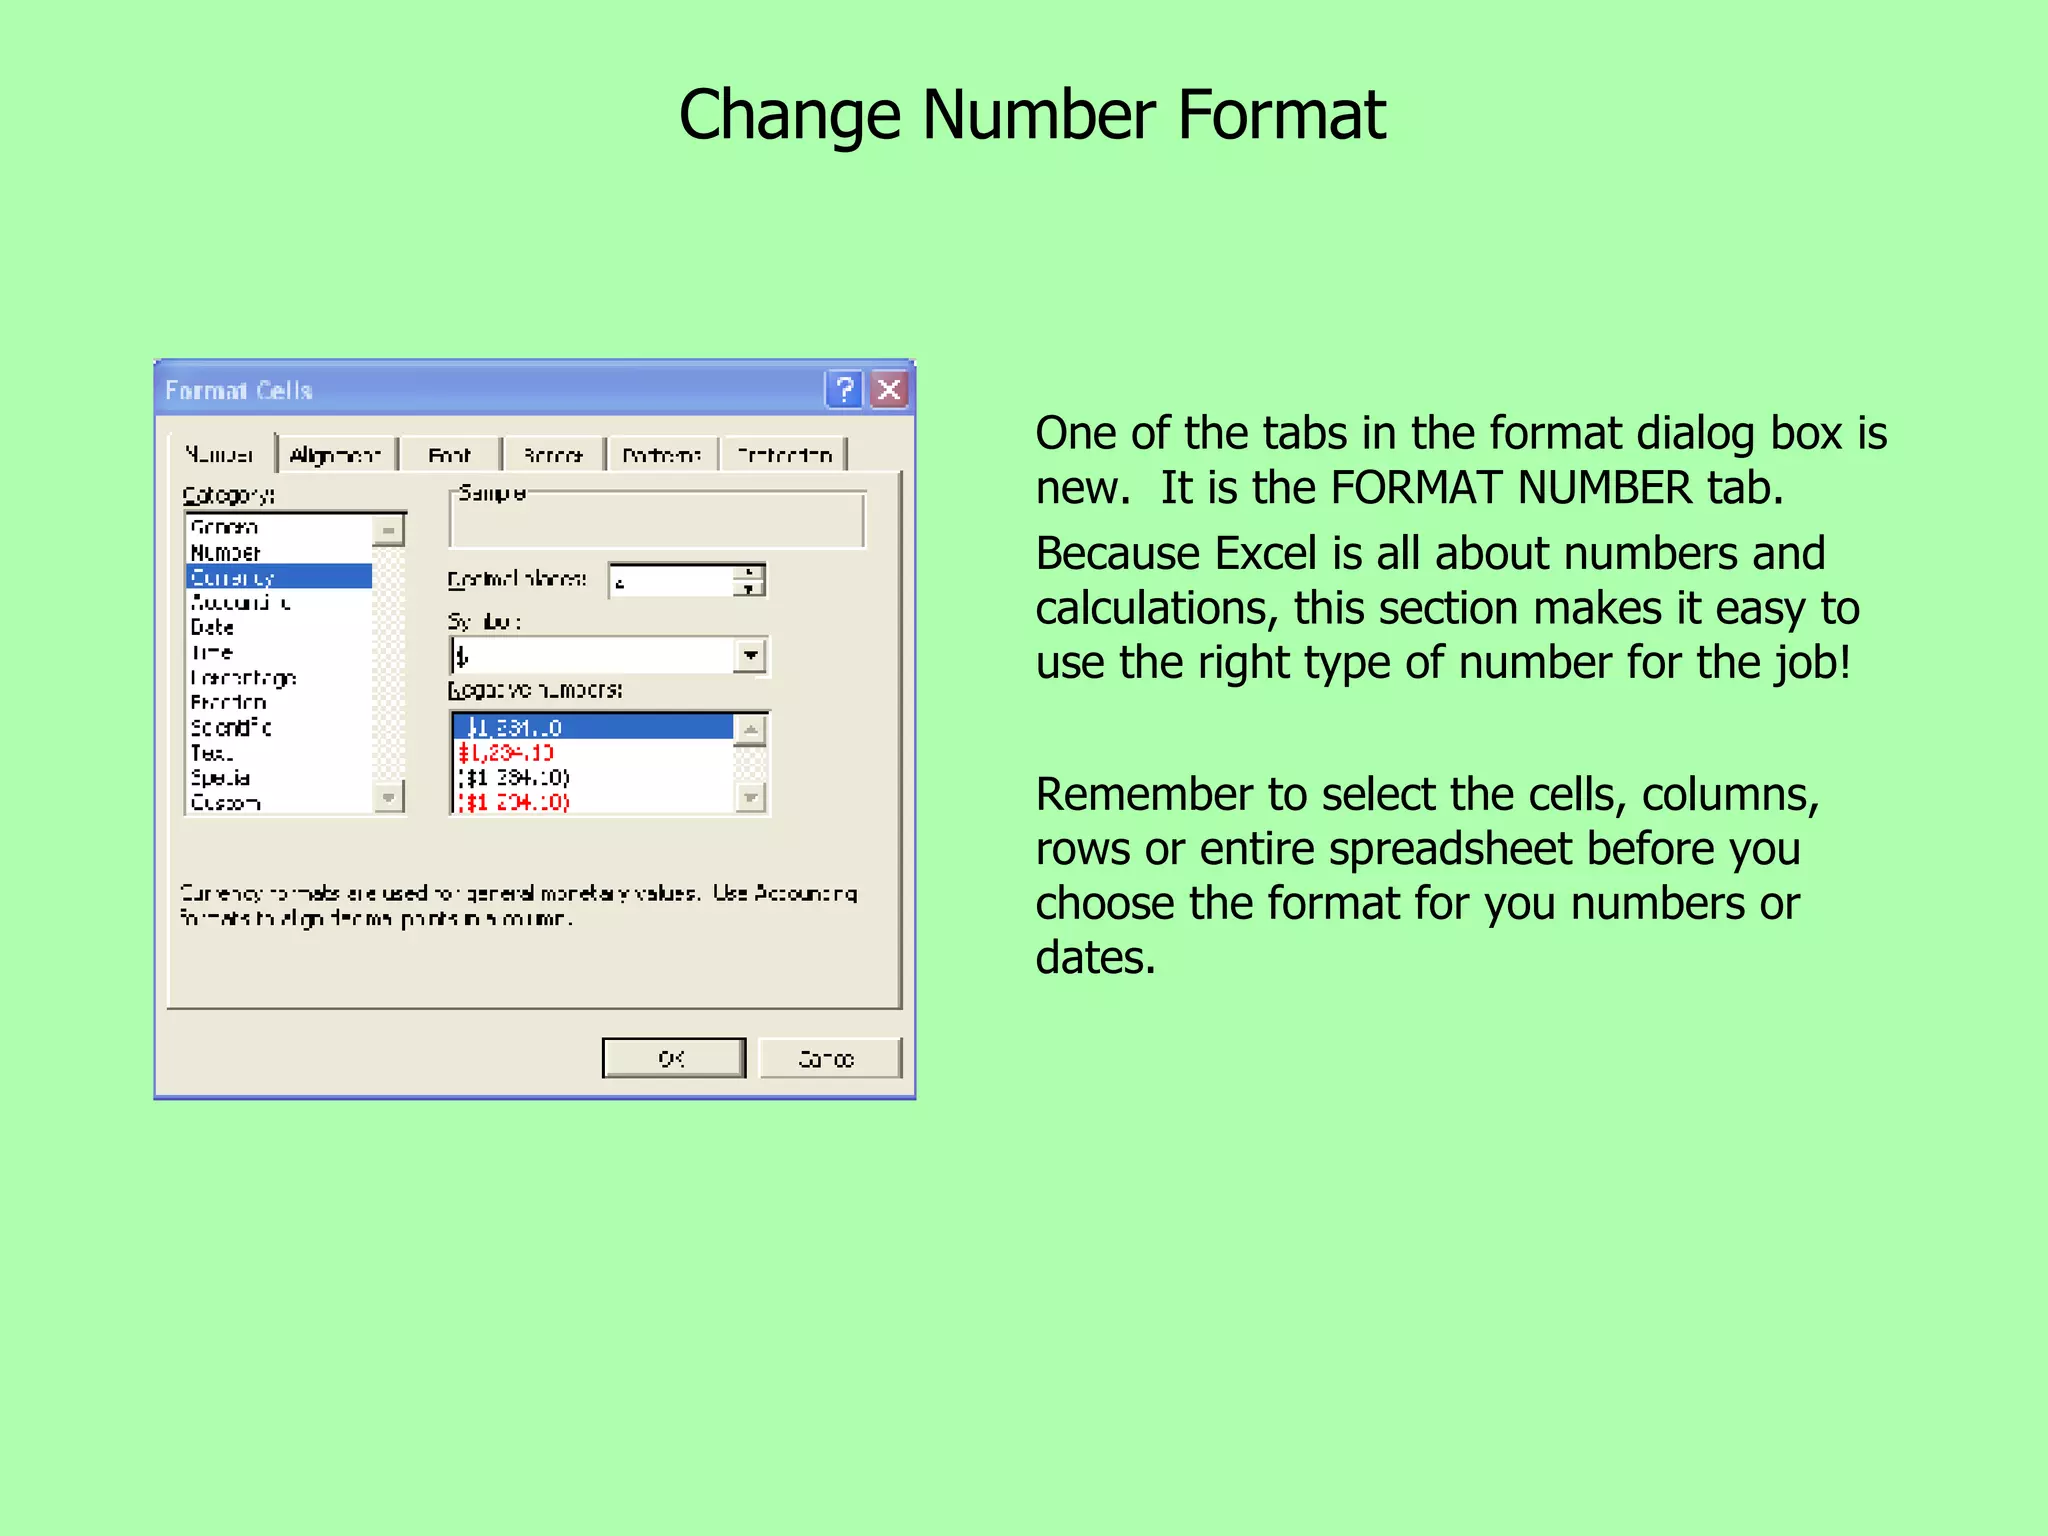Switch to the Font tab

point(449,456)
